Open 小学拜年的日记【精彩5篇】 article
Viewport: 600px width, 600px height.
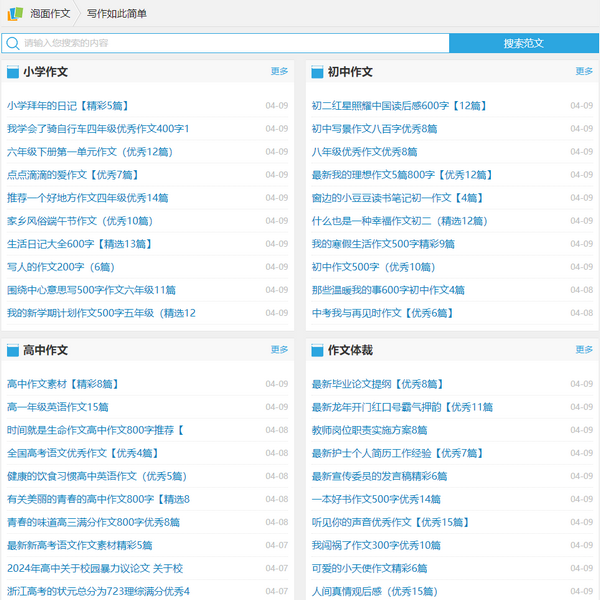click(67, 105)
